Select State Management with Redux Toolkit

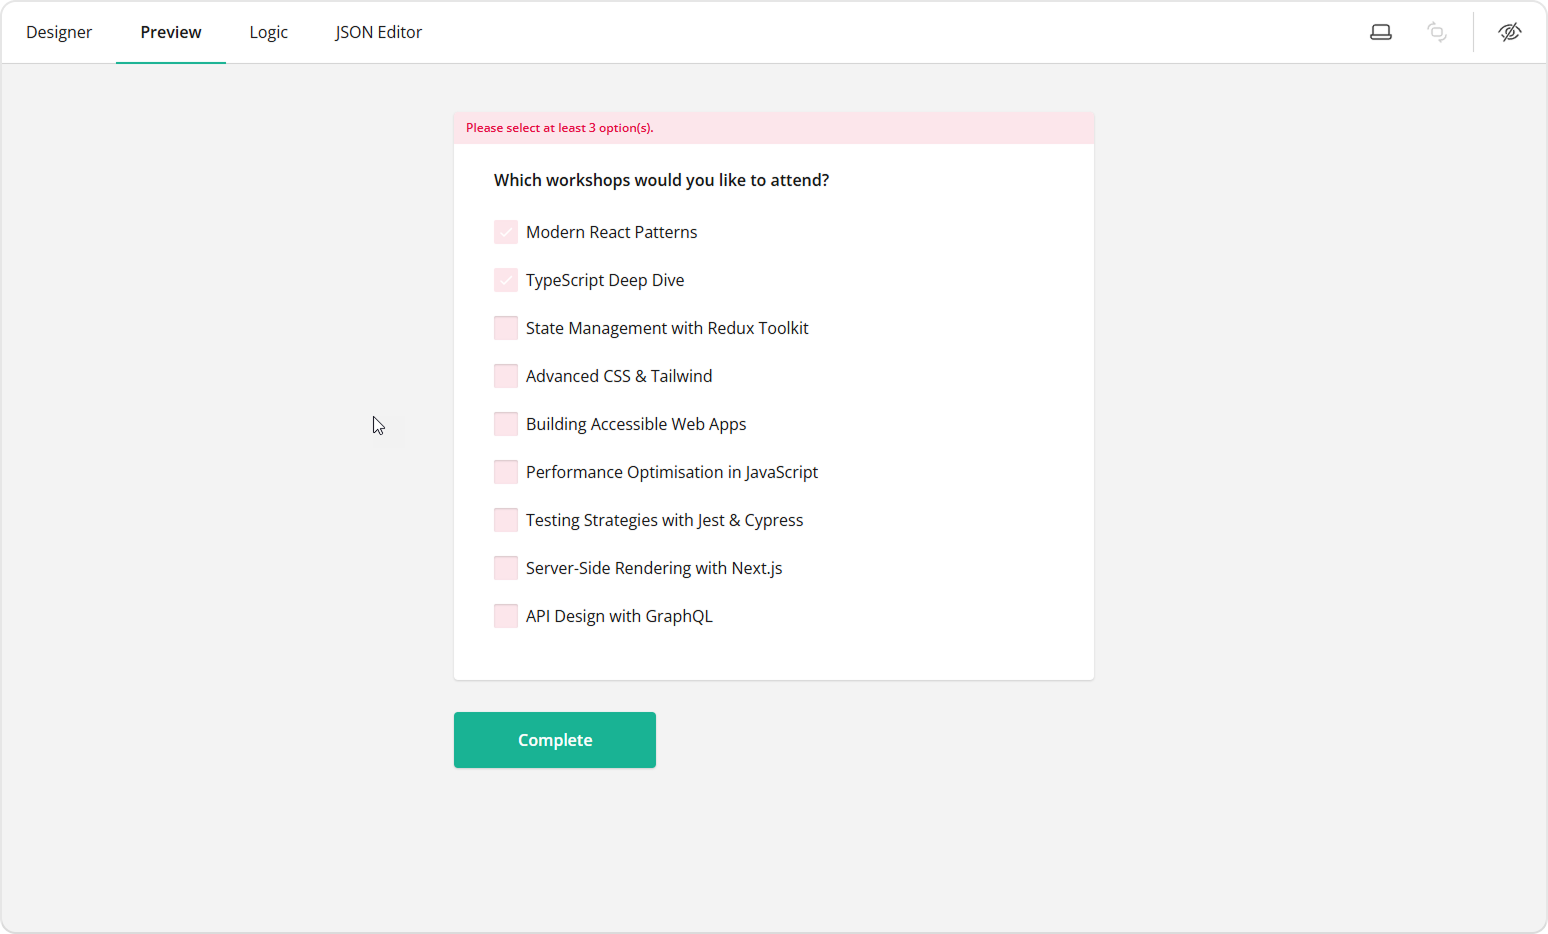pos(505,327)
